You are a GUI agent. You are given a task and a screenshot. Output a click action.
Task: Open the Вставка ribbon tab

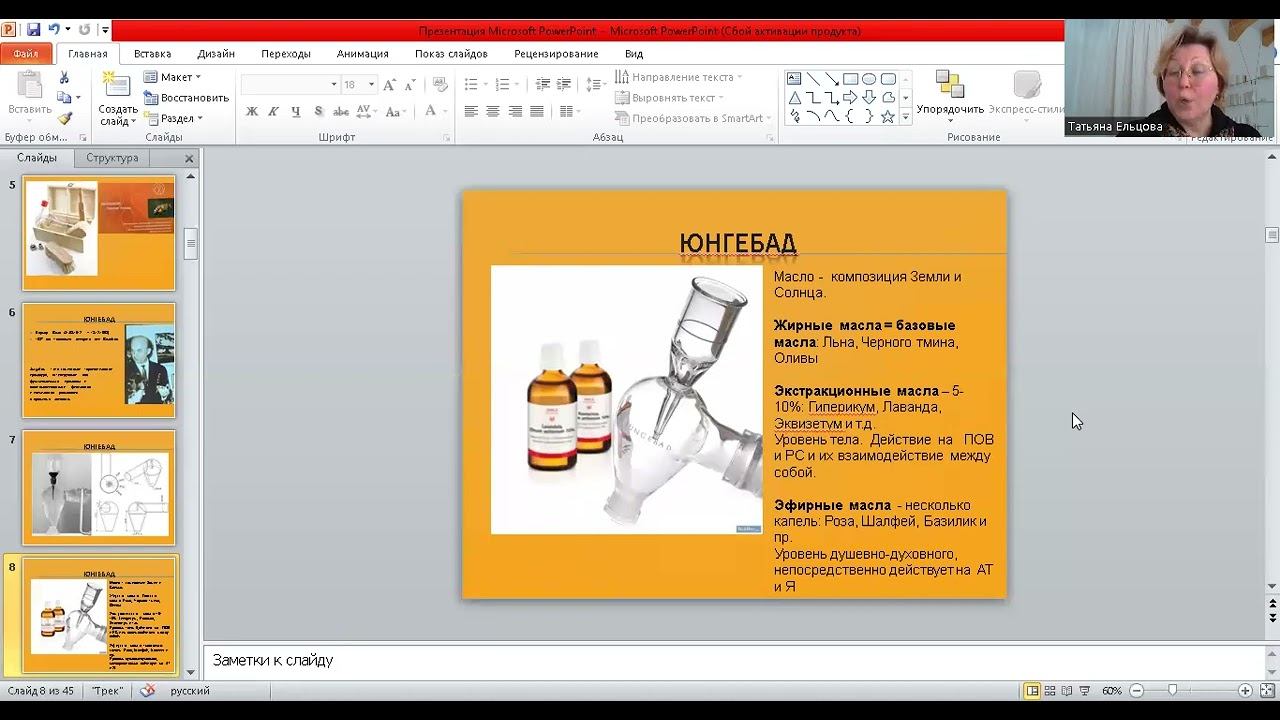click(152, 54)
